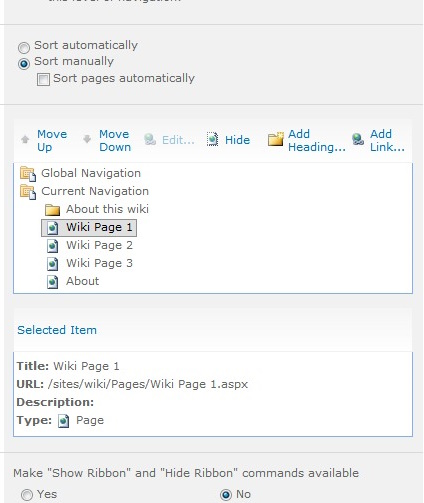This screenshot has height=503, width=424.
Task: Click the Wiki Page 3 page icon
Action: 52,264
